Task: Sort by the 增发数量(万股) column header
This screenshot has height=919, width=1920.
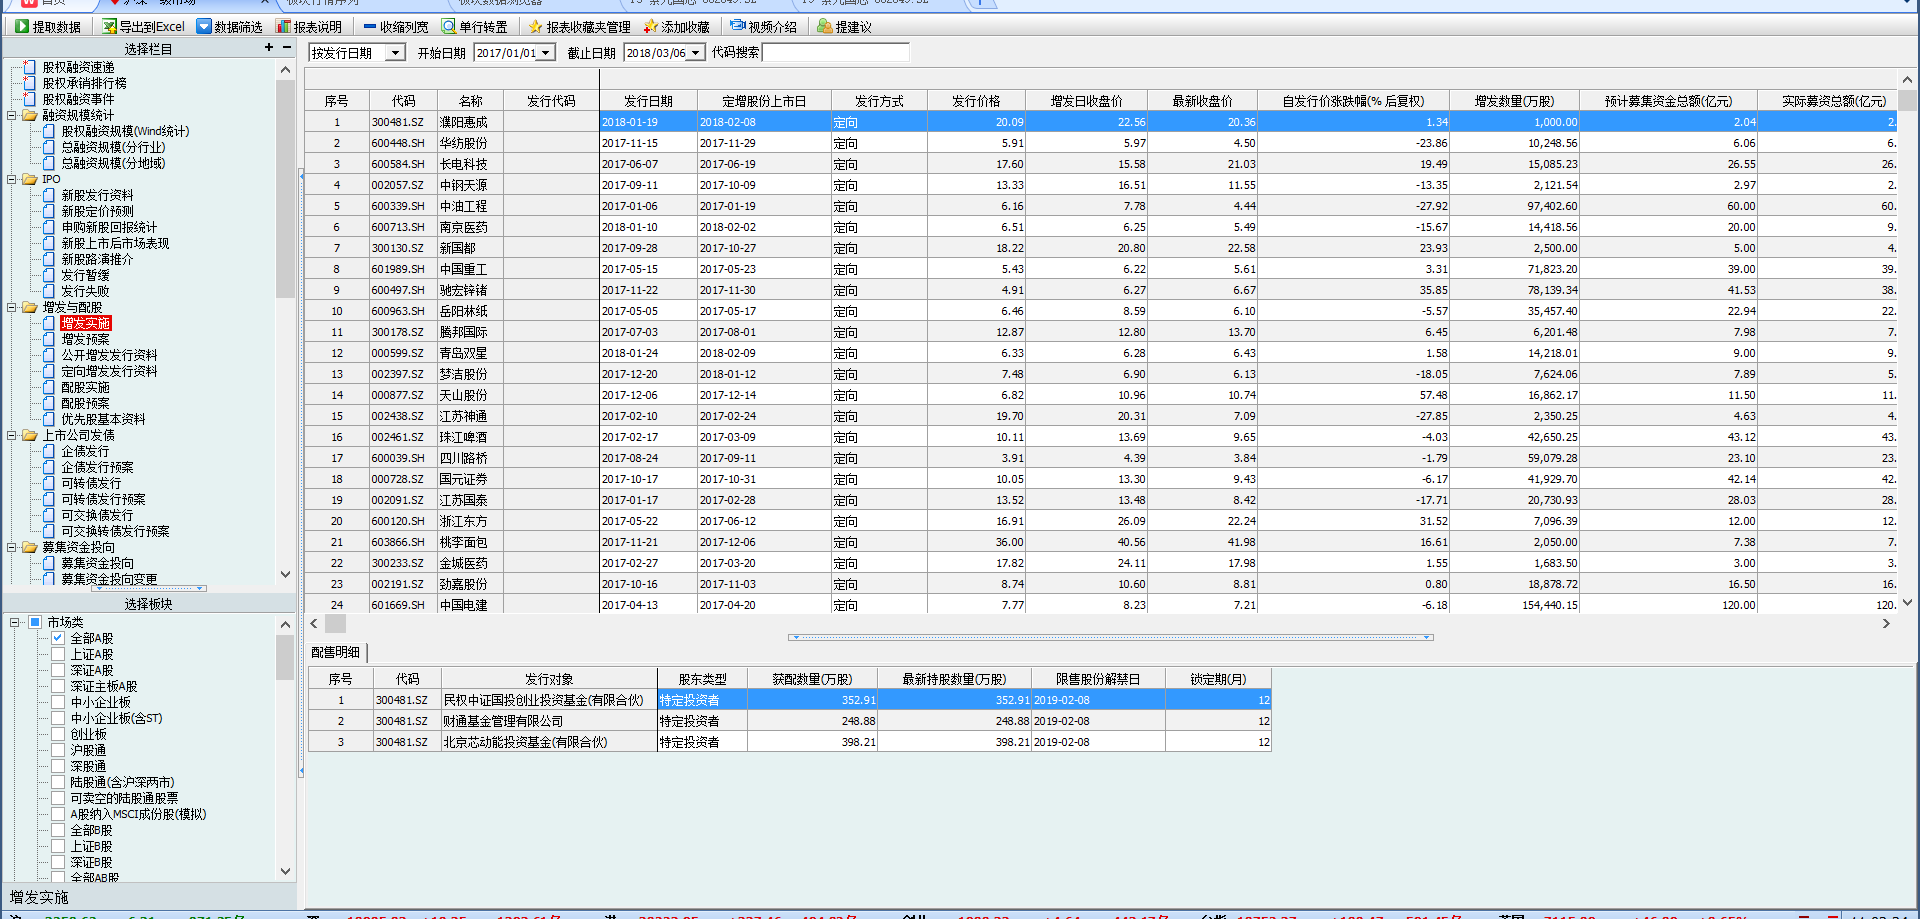Action: (x=1515, y=101)
